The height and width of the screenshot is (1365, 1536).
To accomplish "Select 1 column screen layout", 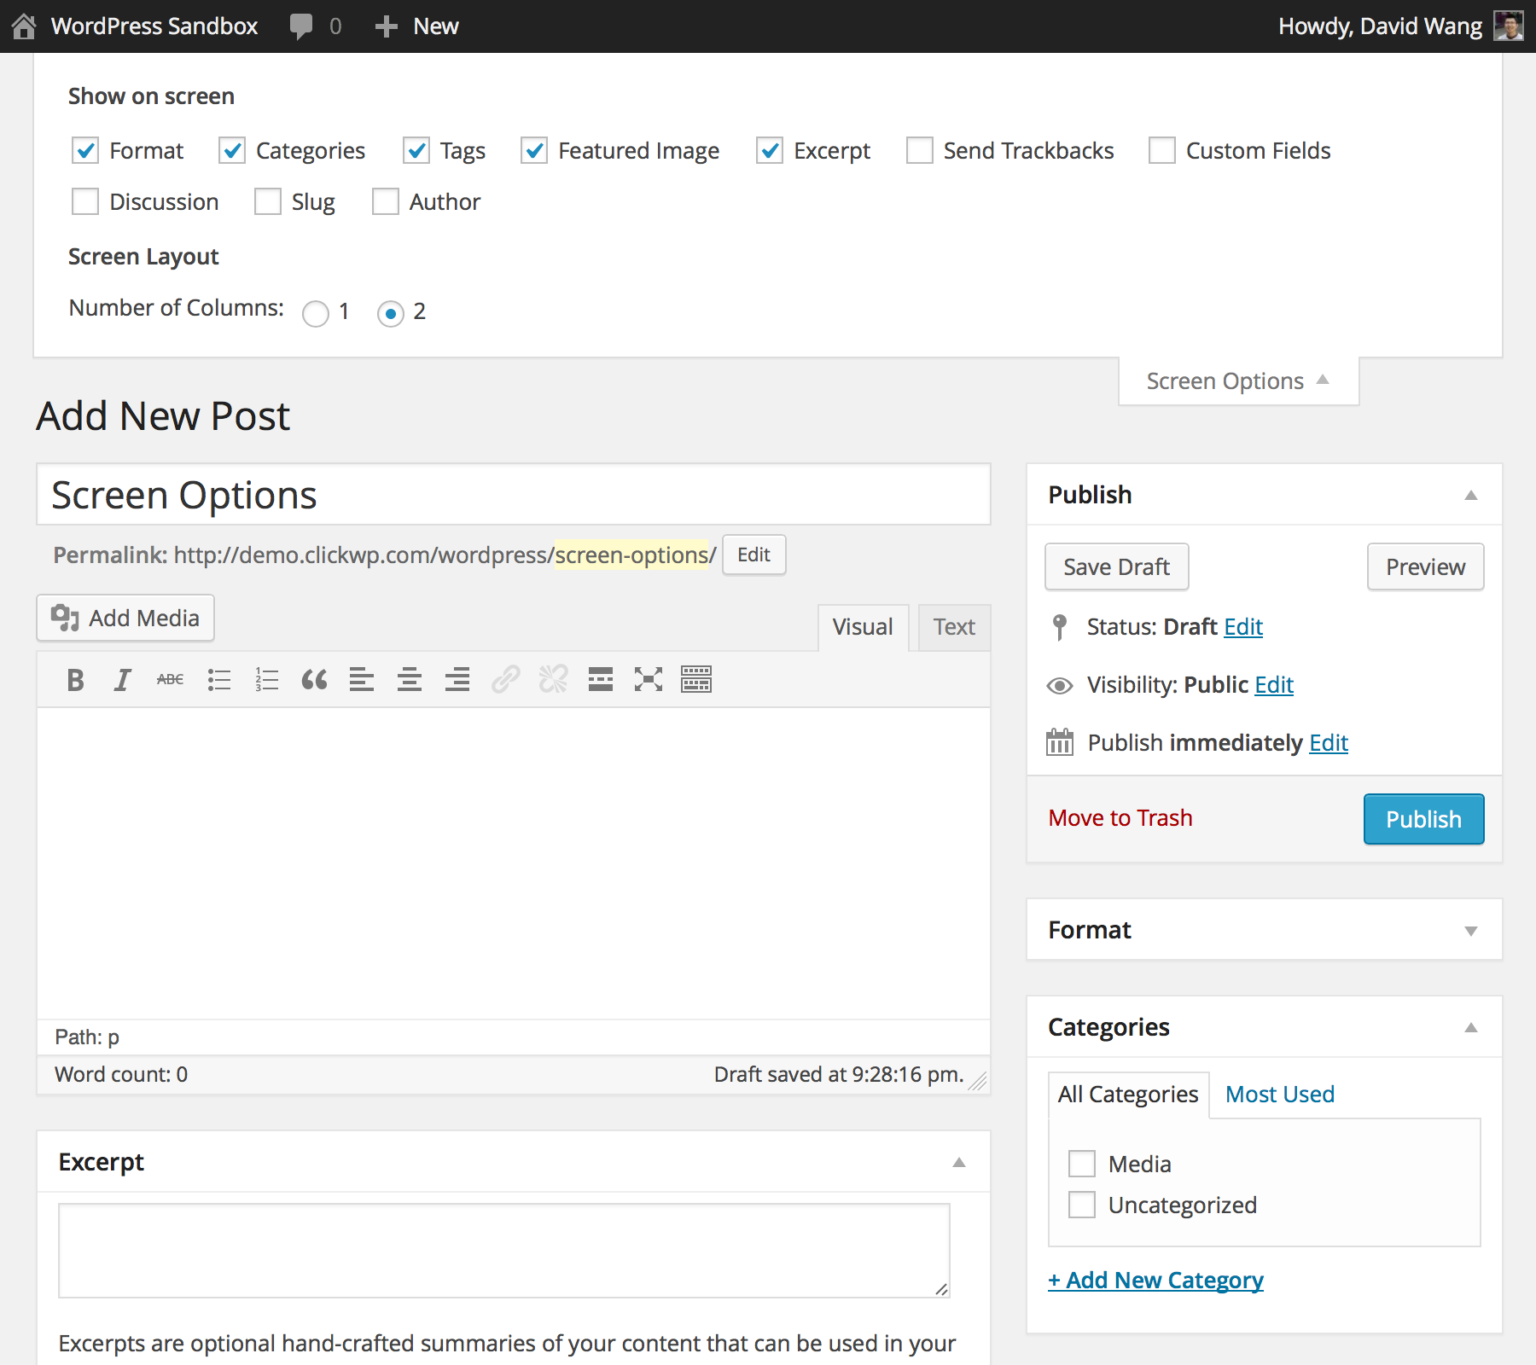I will (x=315, y=313).
